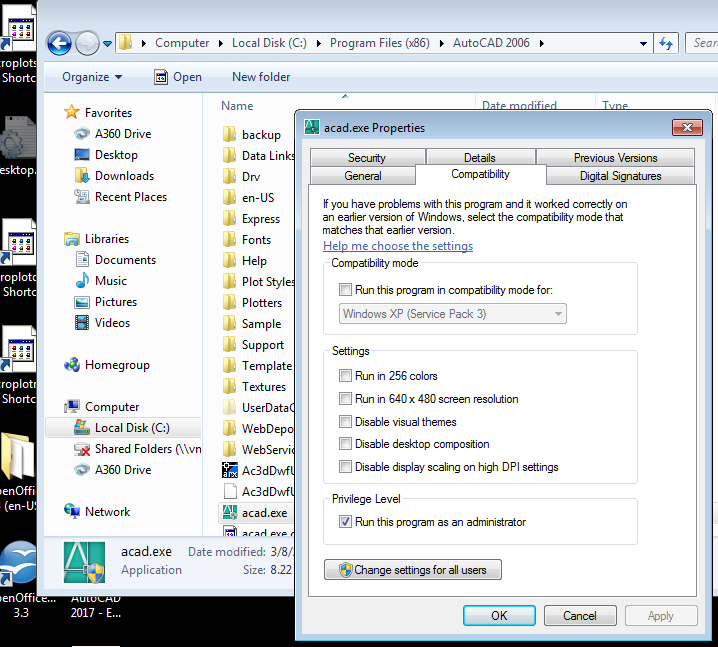Expand the Organize menu dropdown

pyautogui.click(x=91, y=77)
